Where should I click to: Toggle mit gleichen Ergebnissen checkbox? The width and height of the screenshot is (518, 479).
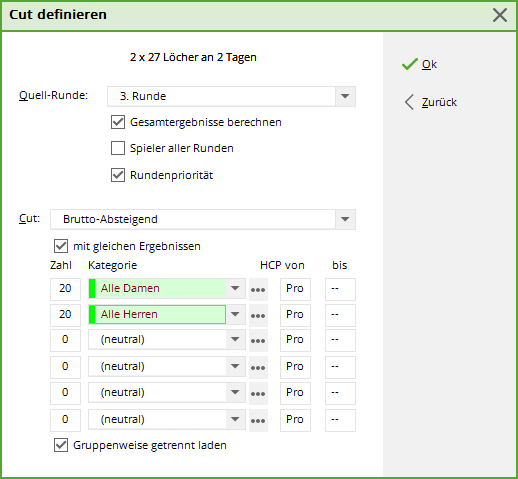pos(61,246)
